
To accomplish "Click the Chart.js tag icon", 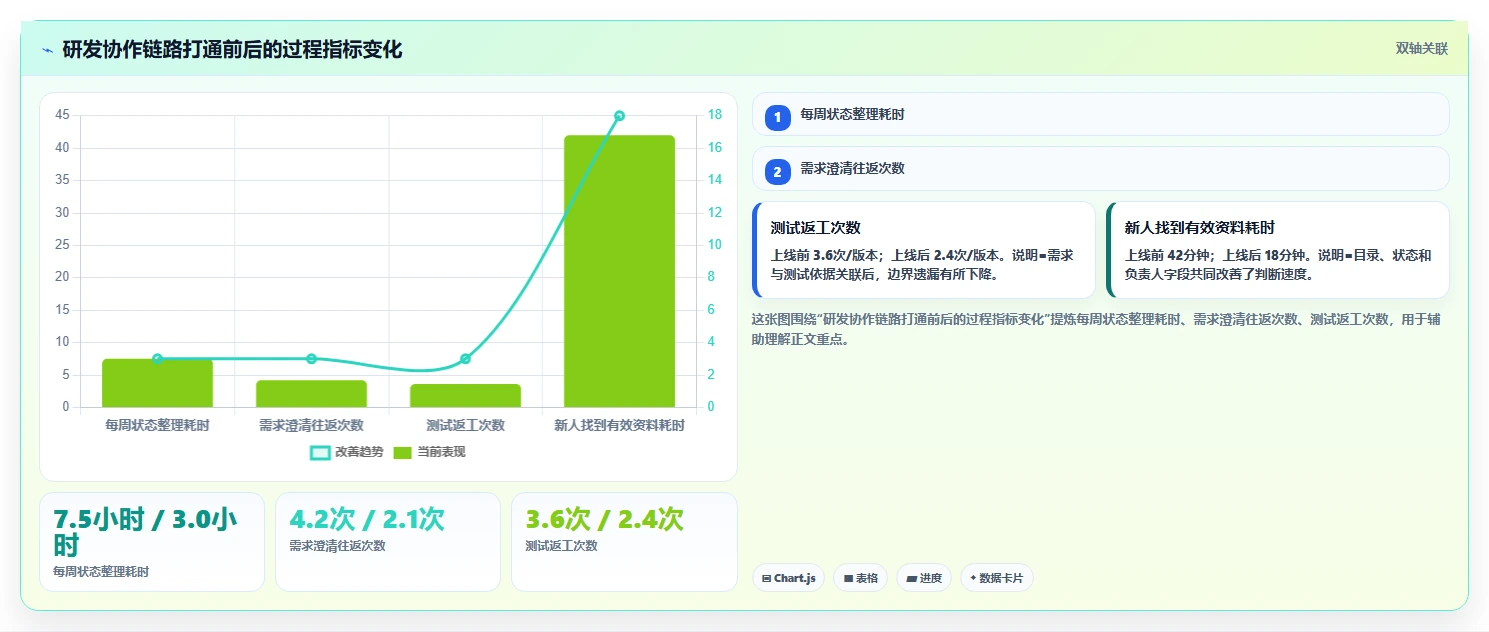I will point(766,578).
